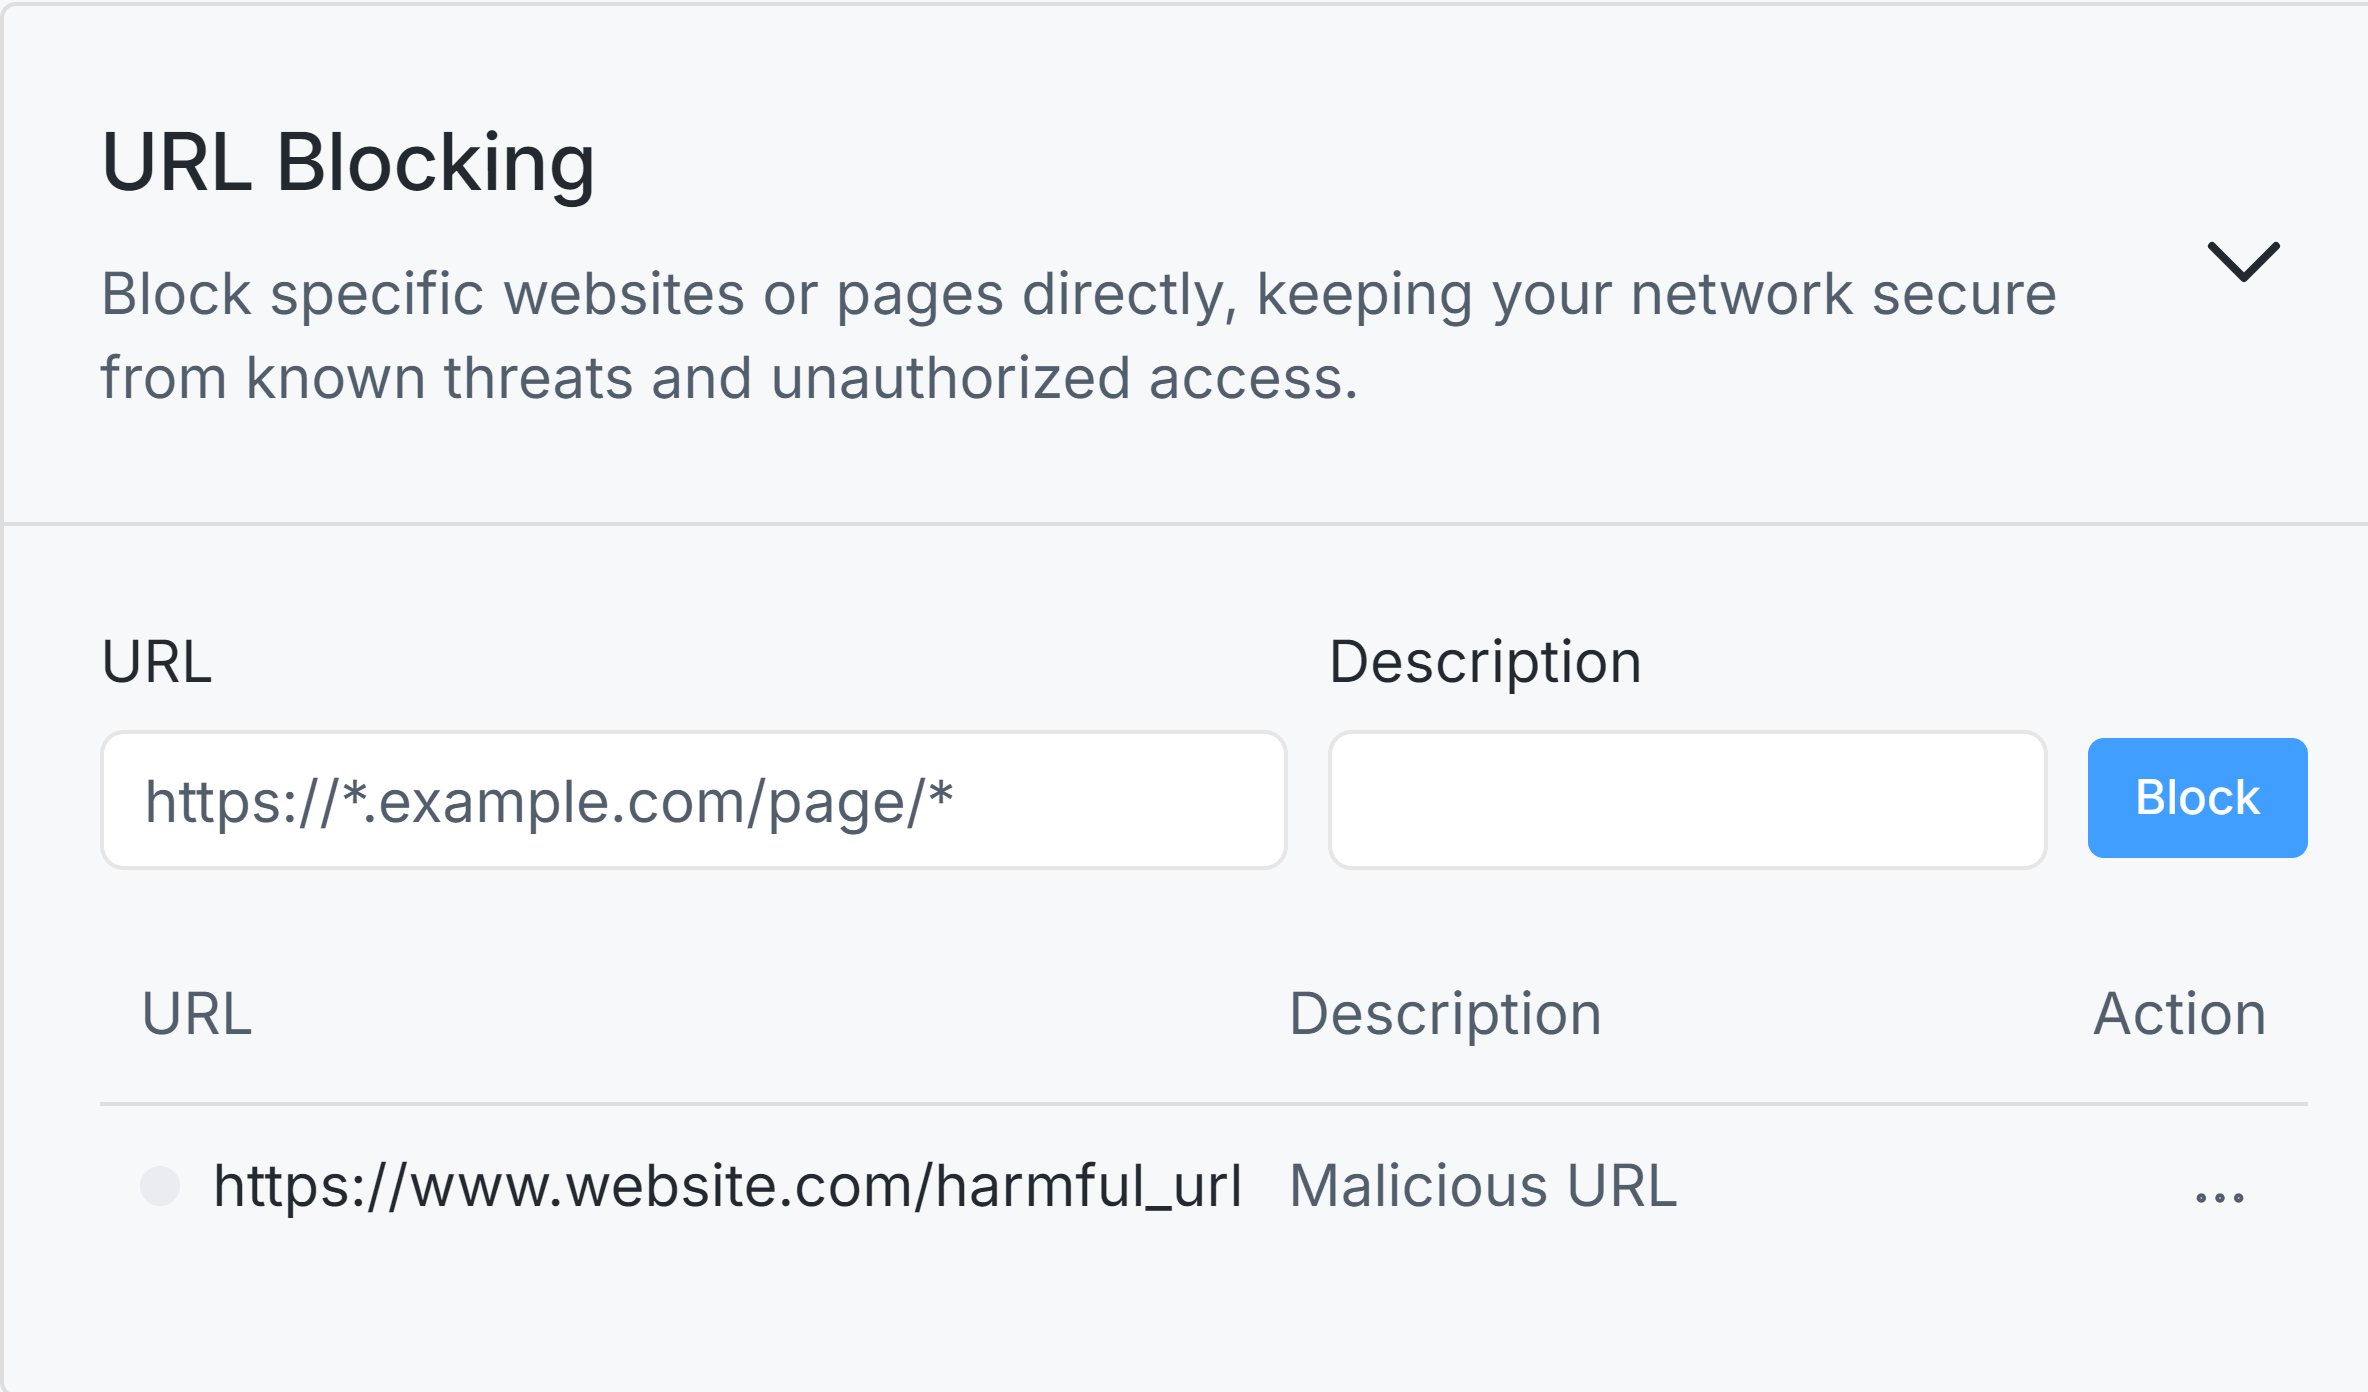
Task: Click inside the empty Description field
Action: [x=1688, y=797]
